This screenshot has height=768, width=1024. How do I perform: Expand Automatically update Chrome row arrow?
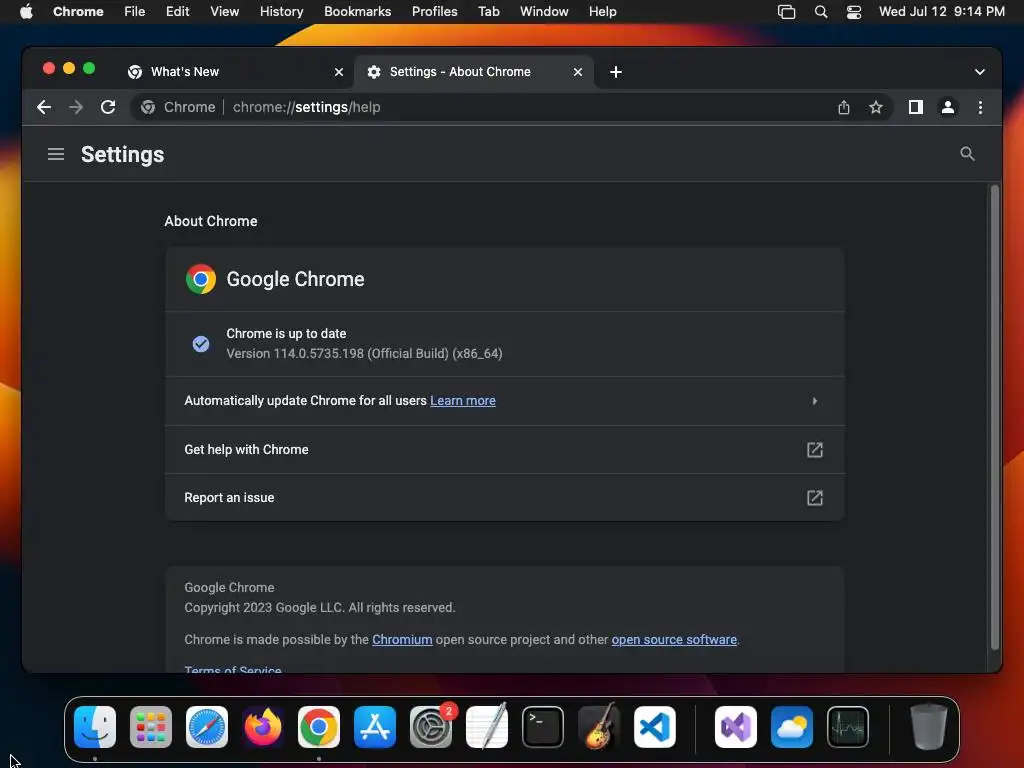[x=814, y=401]
